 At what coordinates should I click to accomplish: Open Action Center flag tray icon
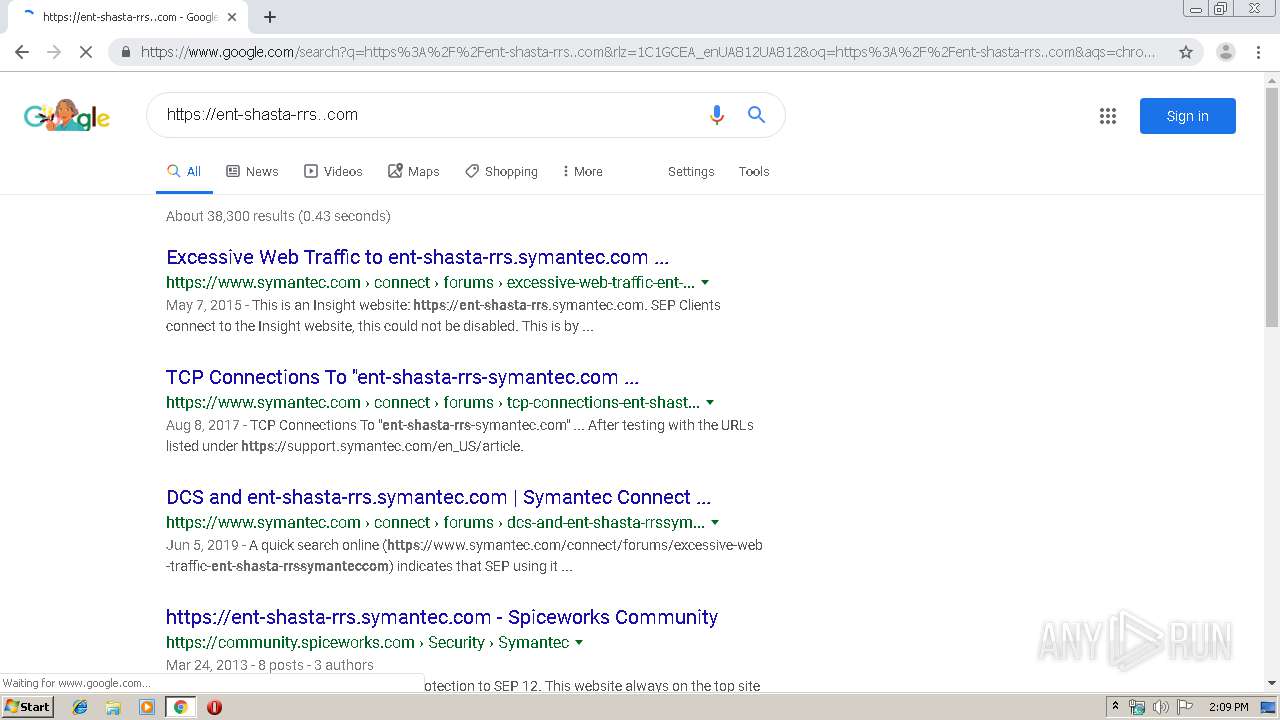[x=1185, y=707]
